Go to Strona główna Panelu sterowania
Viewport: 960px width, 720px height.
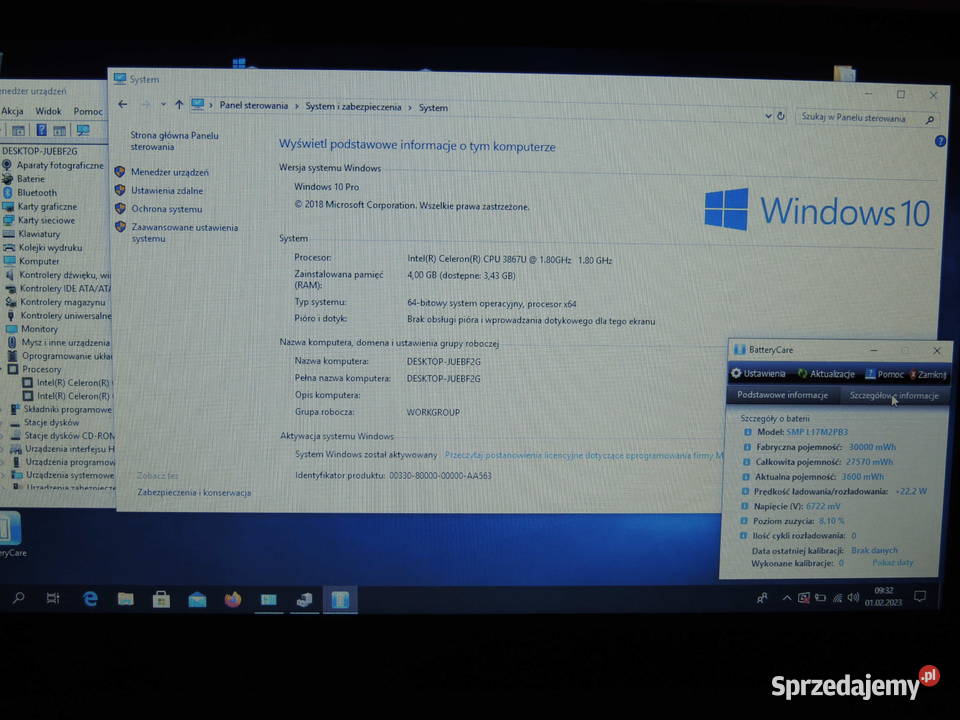pos(174,141)
